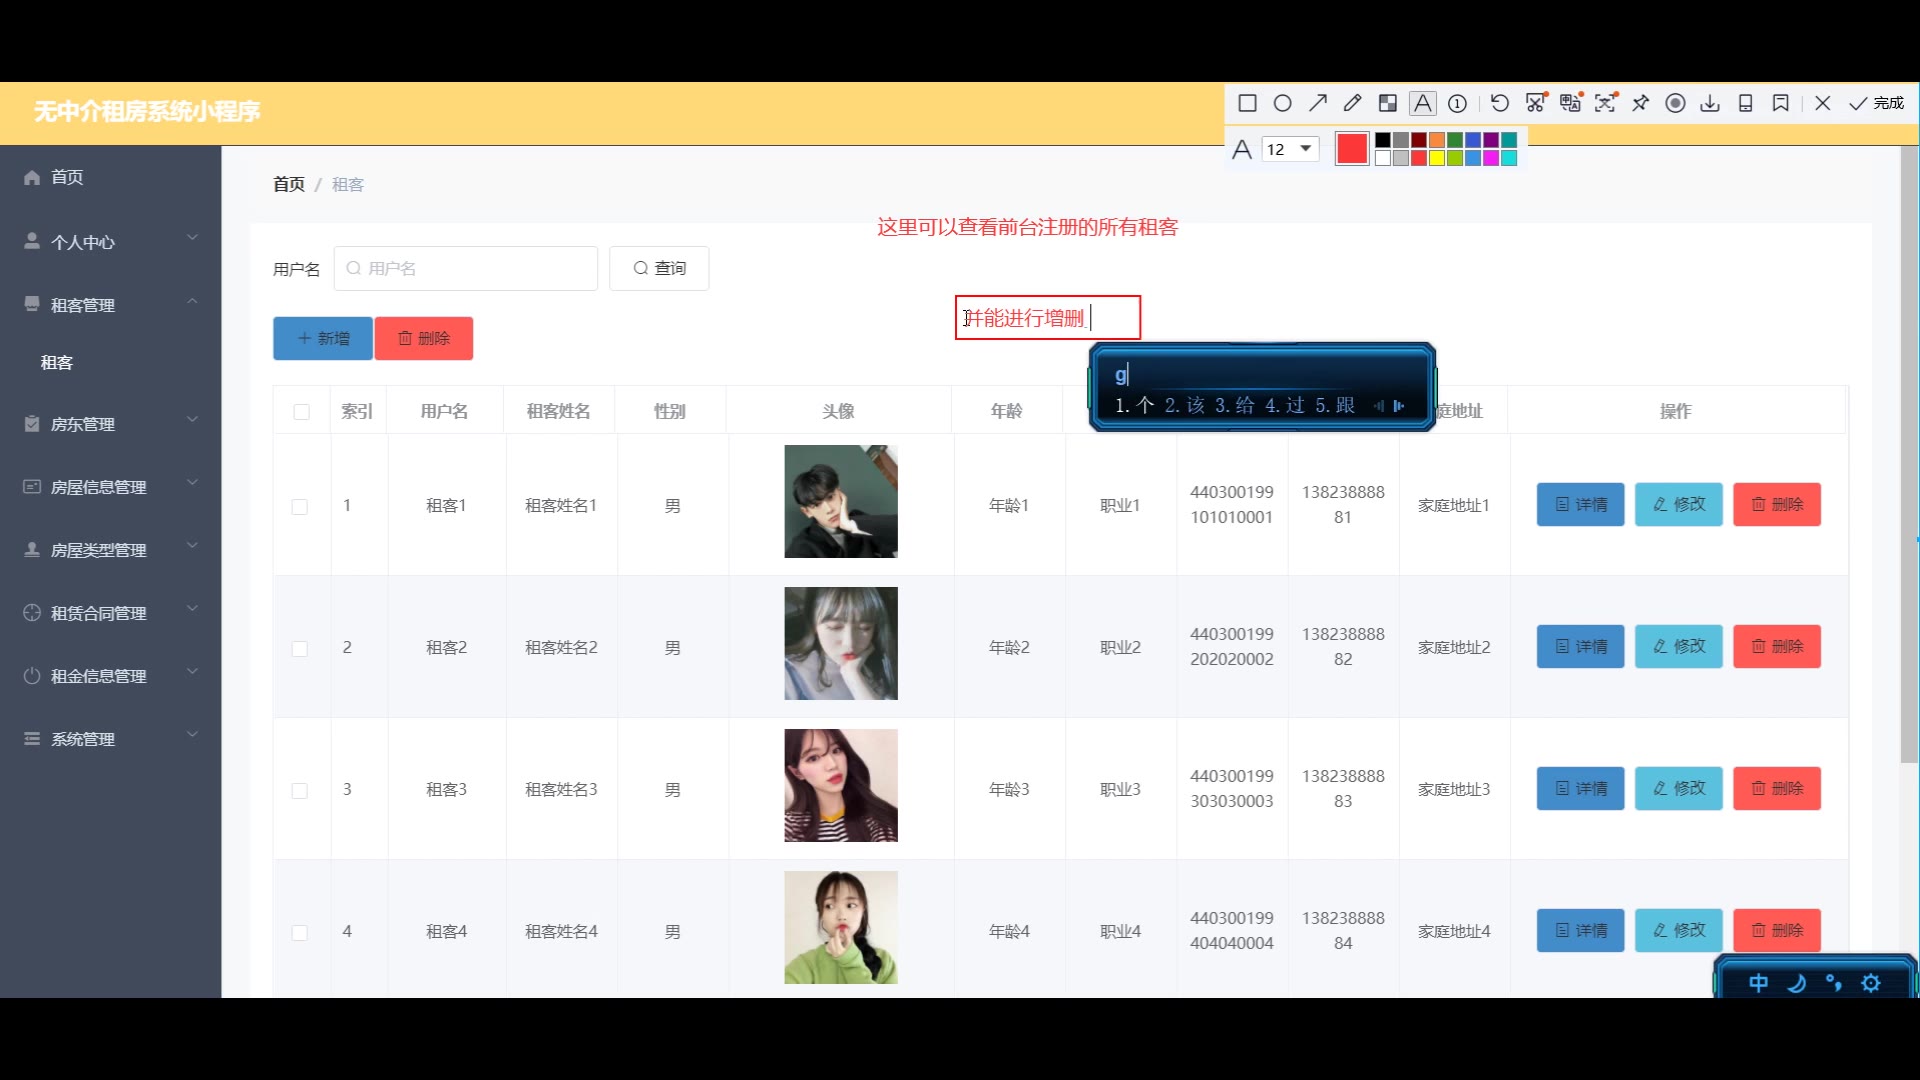
Task: Pick the yellow color swatch
Action: tap(1437, 158)
